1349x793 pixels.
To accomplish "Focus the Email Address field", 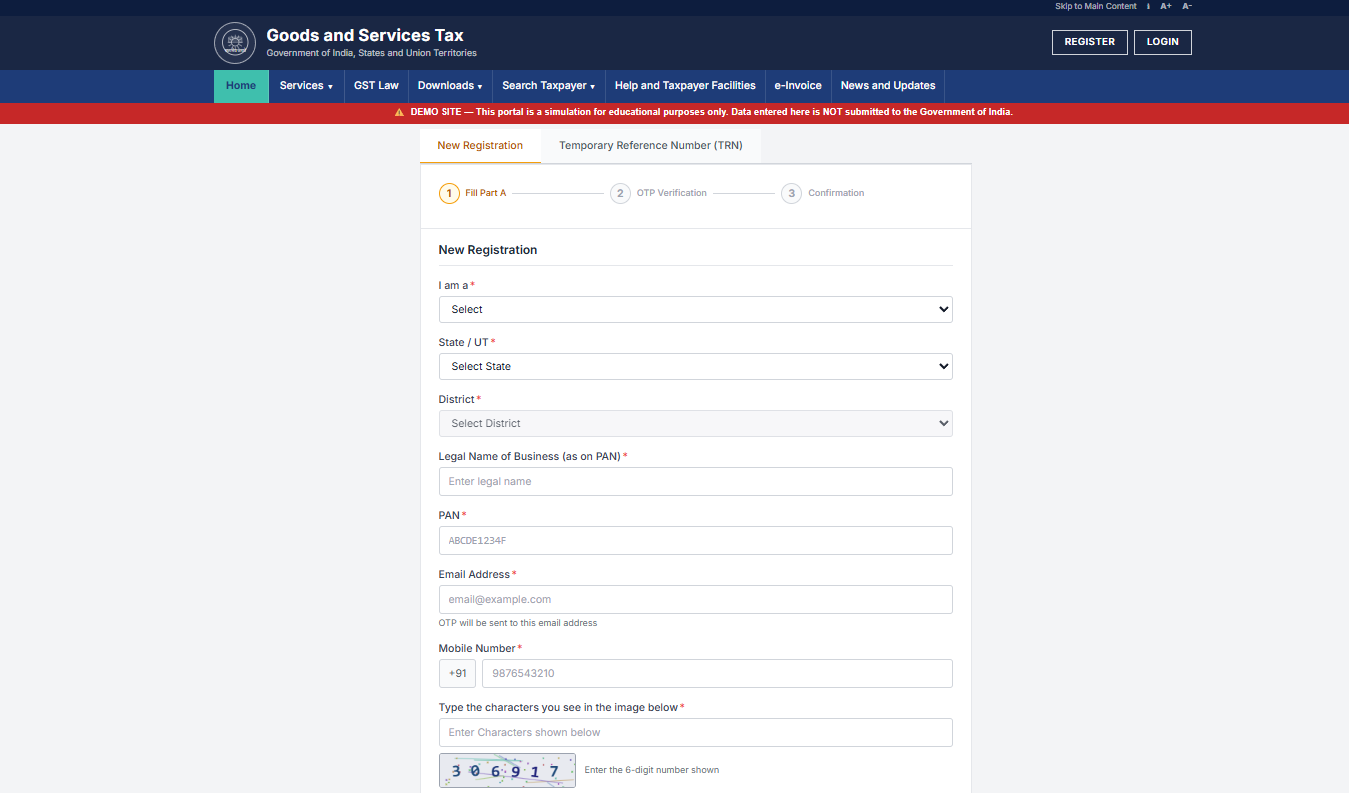I will [695, 600].
